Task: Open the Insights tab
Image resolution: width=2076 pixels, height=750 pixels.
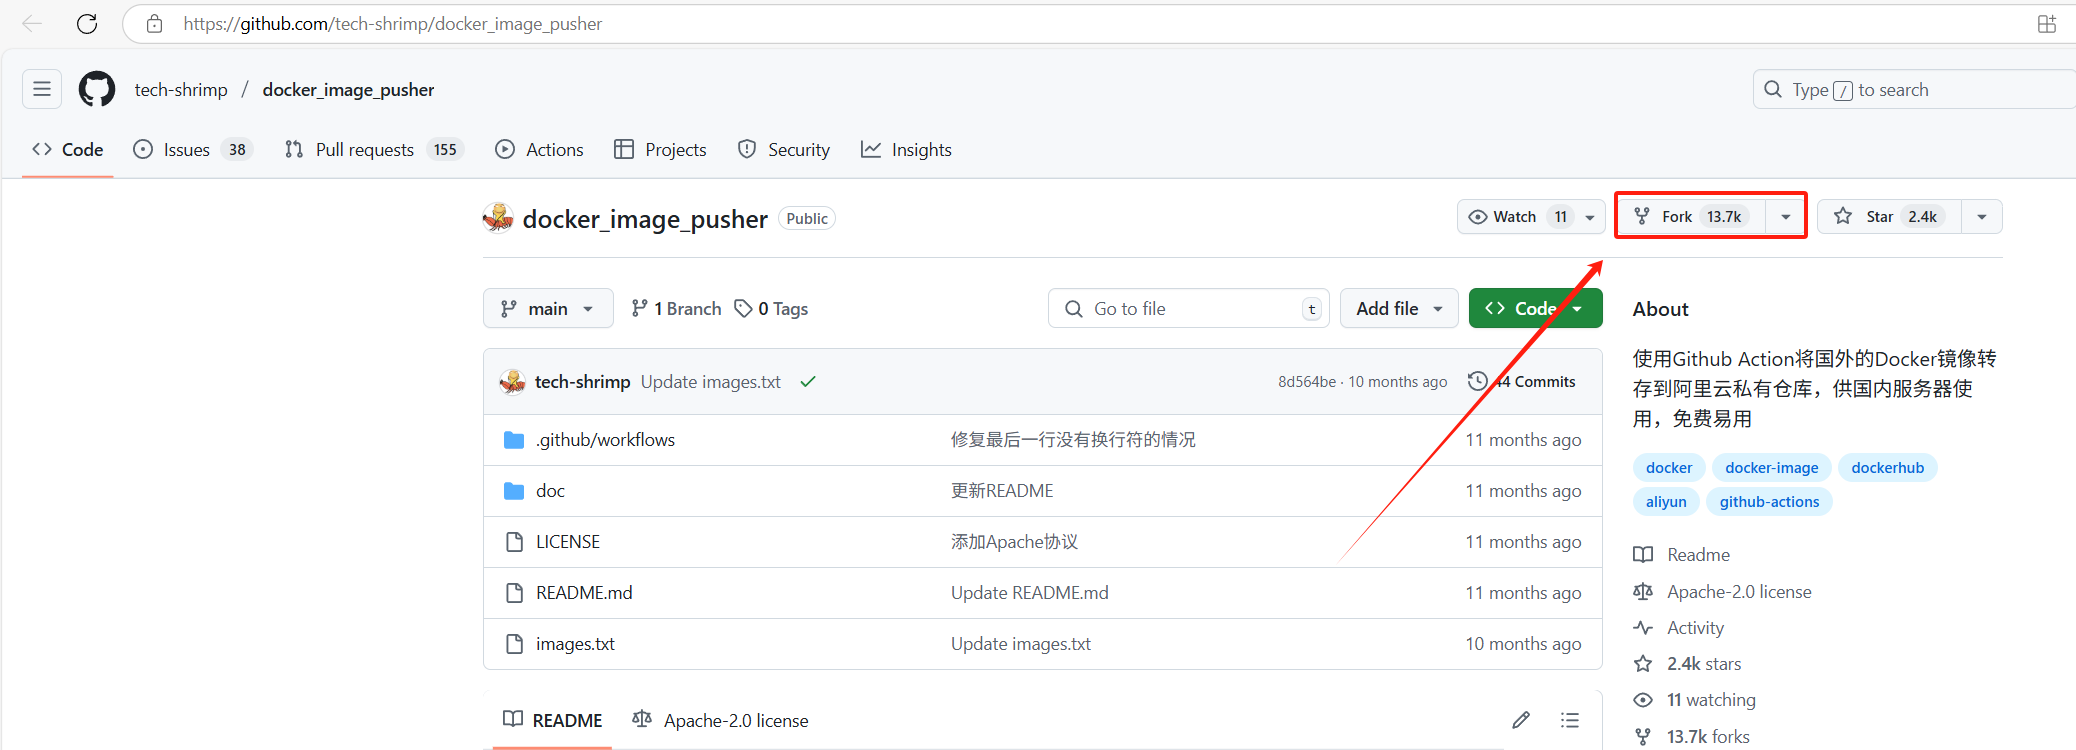Action: pos(907,150)
